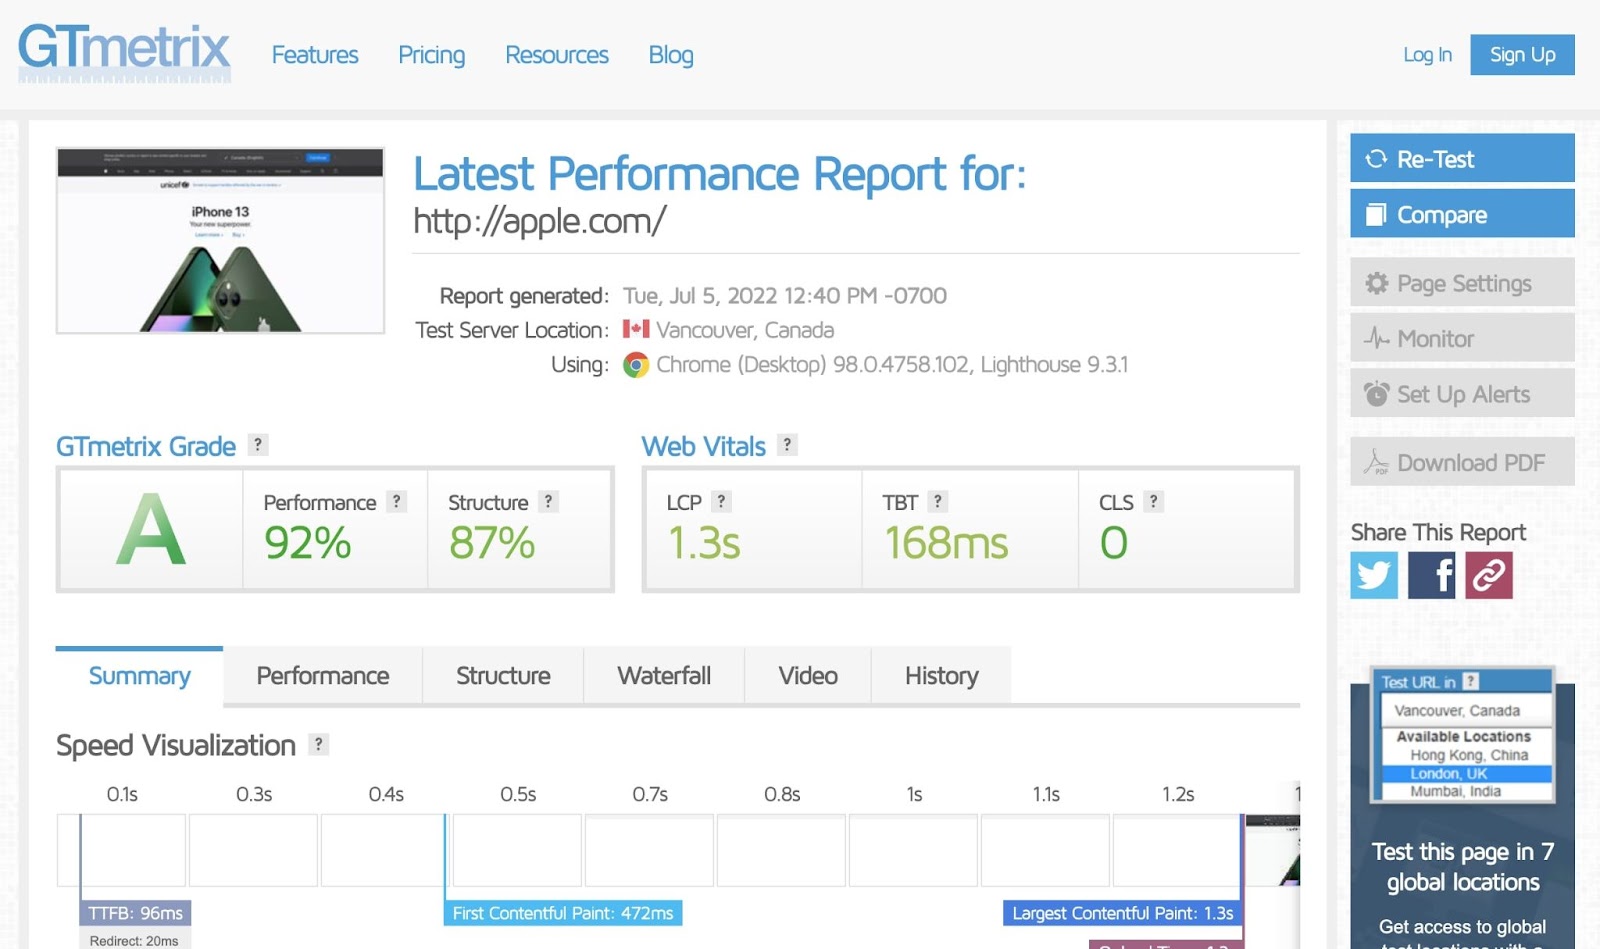The height and width of the screenshot is (949, 1600).
Task: Click the Web Vitals help icon
Action: coord(787,445)
